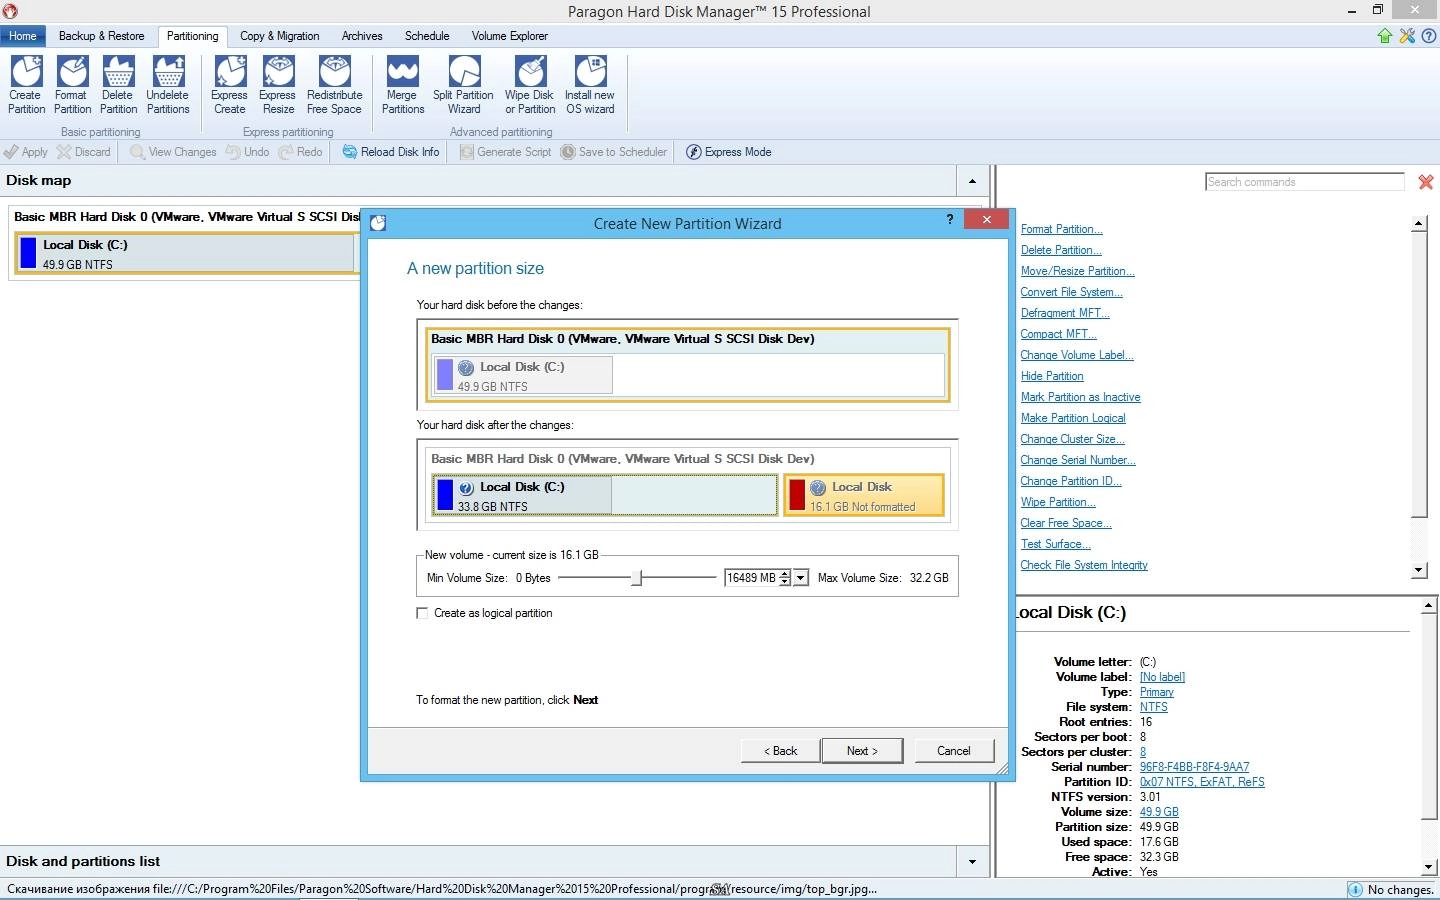The image size is (1440, 900).
Task: Click Undo in the toolbar
Action: pyautogui.click(x=247, y=152)
